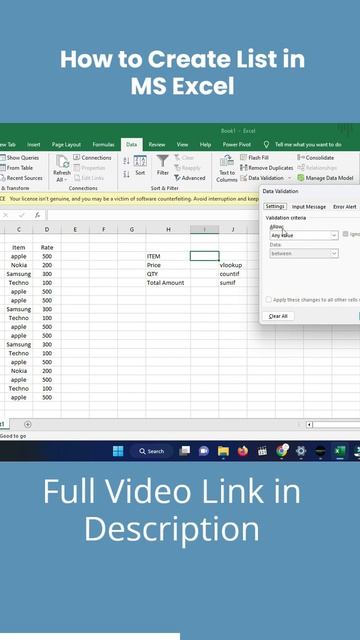Select the empty selected cell beside ITEM
Image resolution: width=360 pixels, height=640 pixels.
[x=204, y=256]
